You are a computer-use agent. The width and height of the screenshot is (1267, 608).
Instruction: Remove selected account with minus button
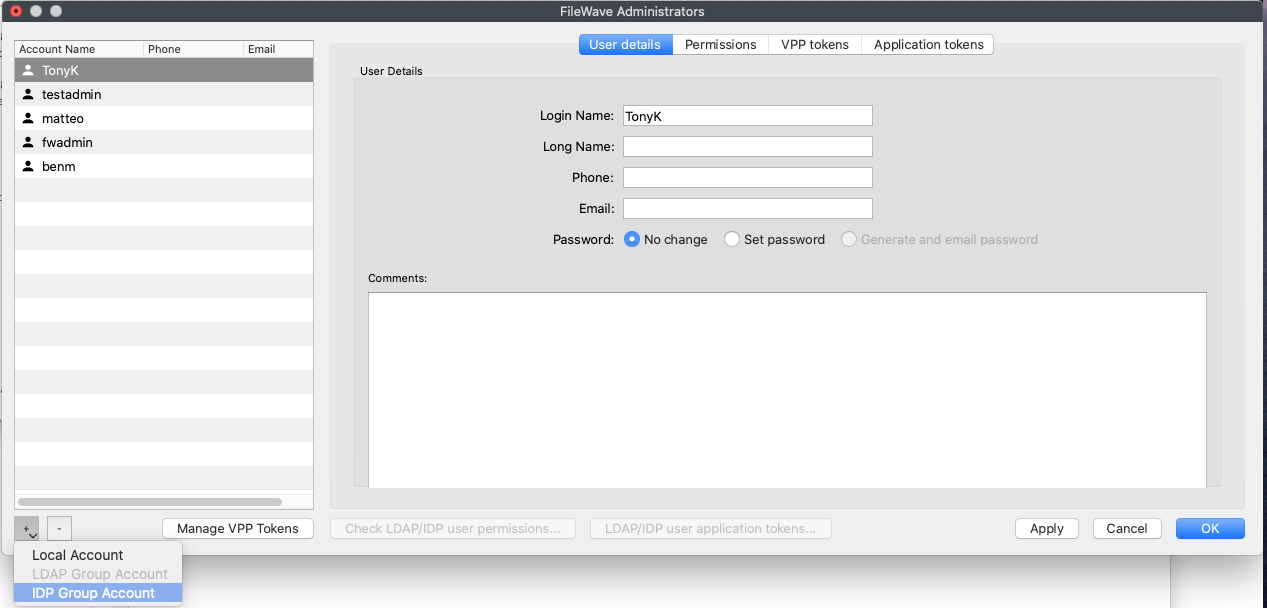pyautogui.click(x=59, y=528)
